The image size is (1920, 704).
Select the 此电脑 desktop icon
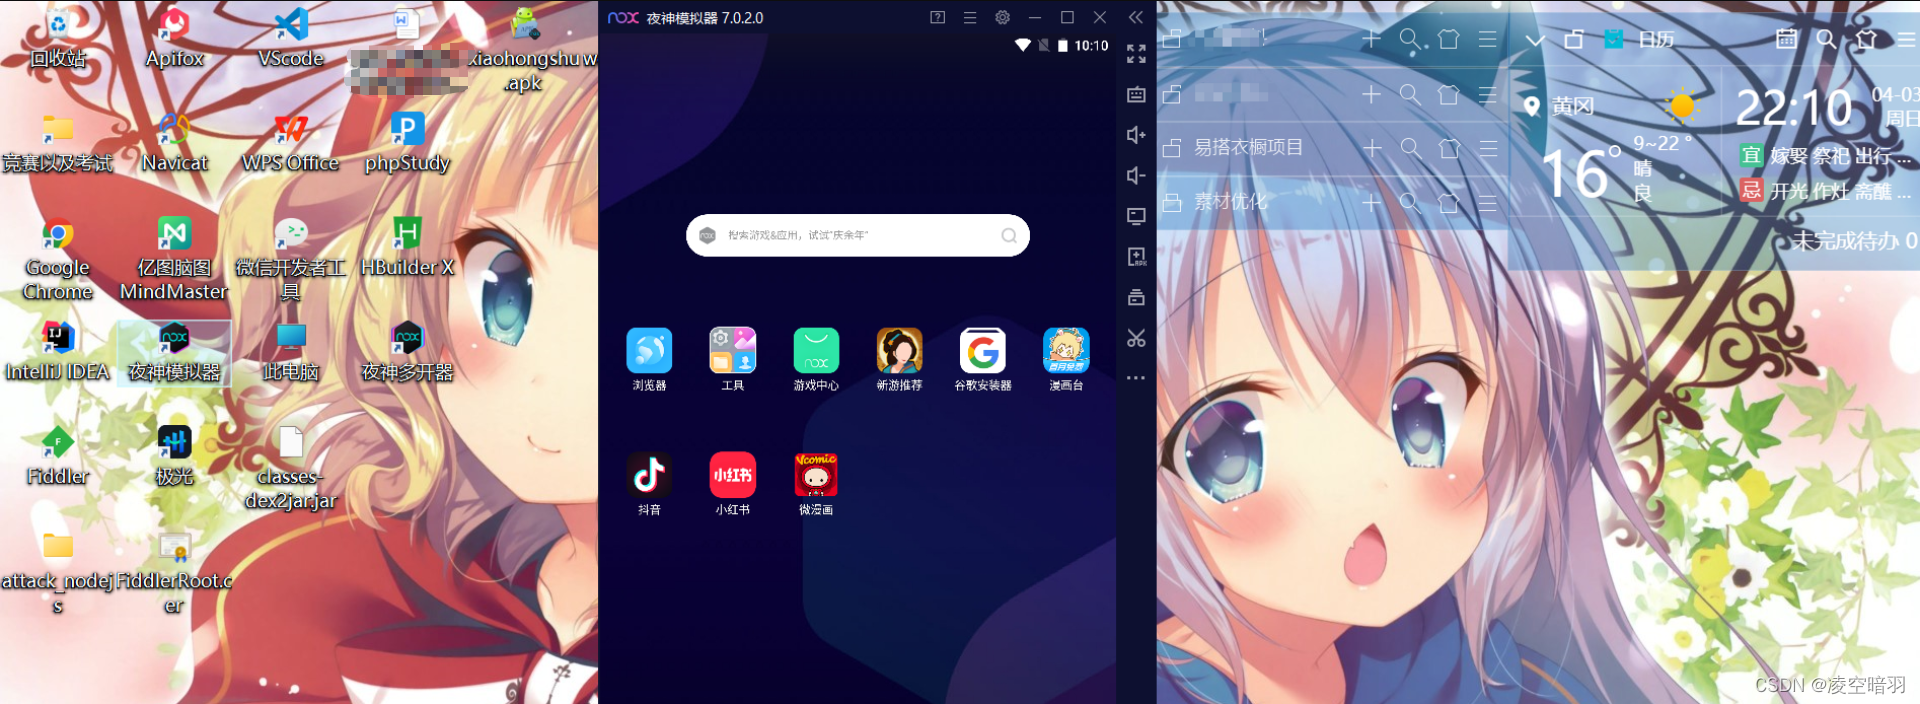291,352
